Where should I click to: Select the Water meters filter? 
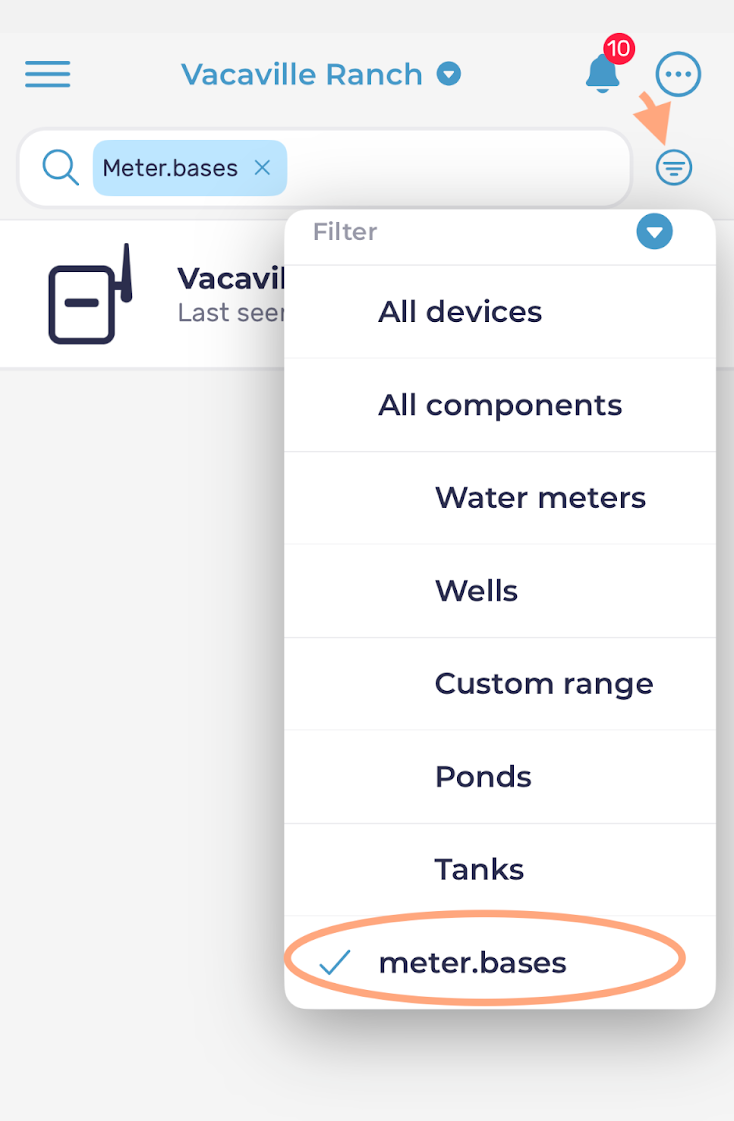tap(500, 498)
